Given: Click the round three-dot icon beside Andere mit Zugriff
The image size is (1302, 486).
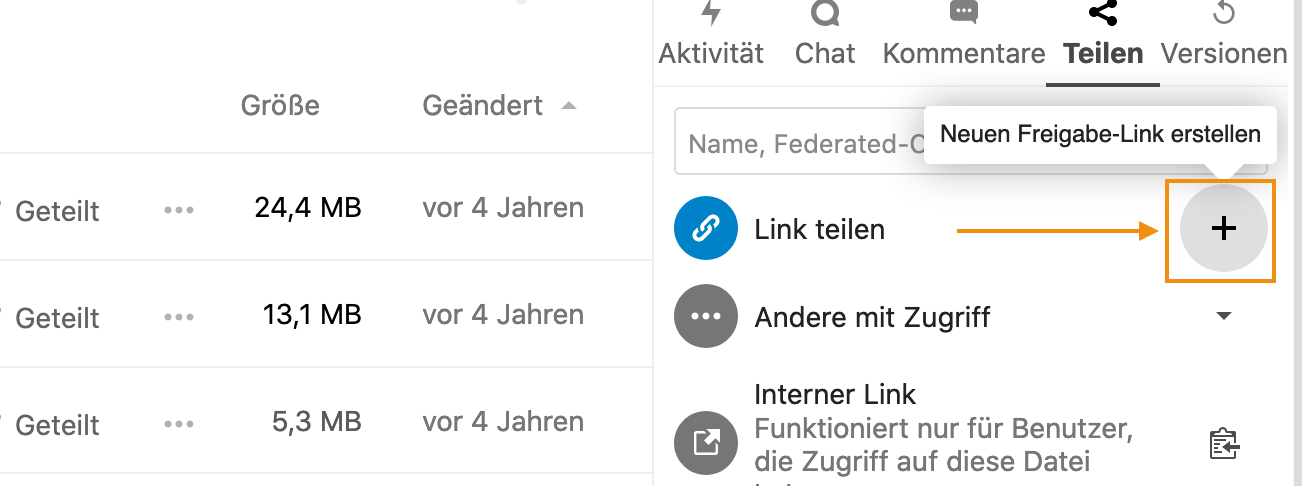Looking at the screenshot, I should [706, 317].
